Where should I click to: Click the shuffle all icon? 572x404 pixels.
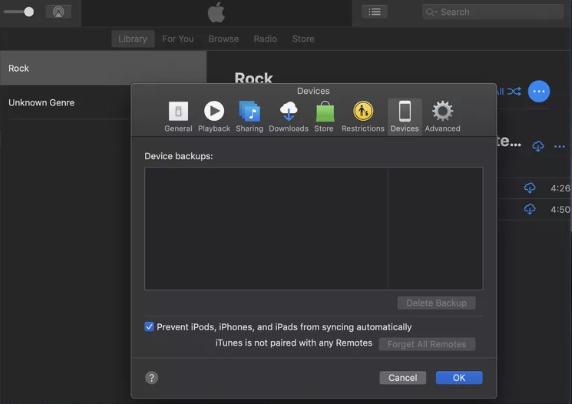coord(514,91)
